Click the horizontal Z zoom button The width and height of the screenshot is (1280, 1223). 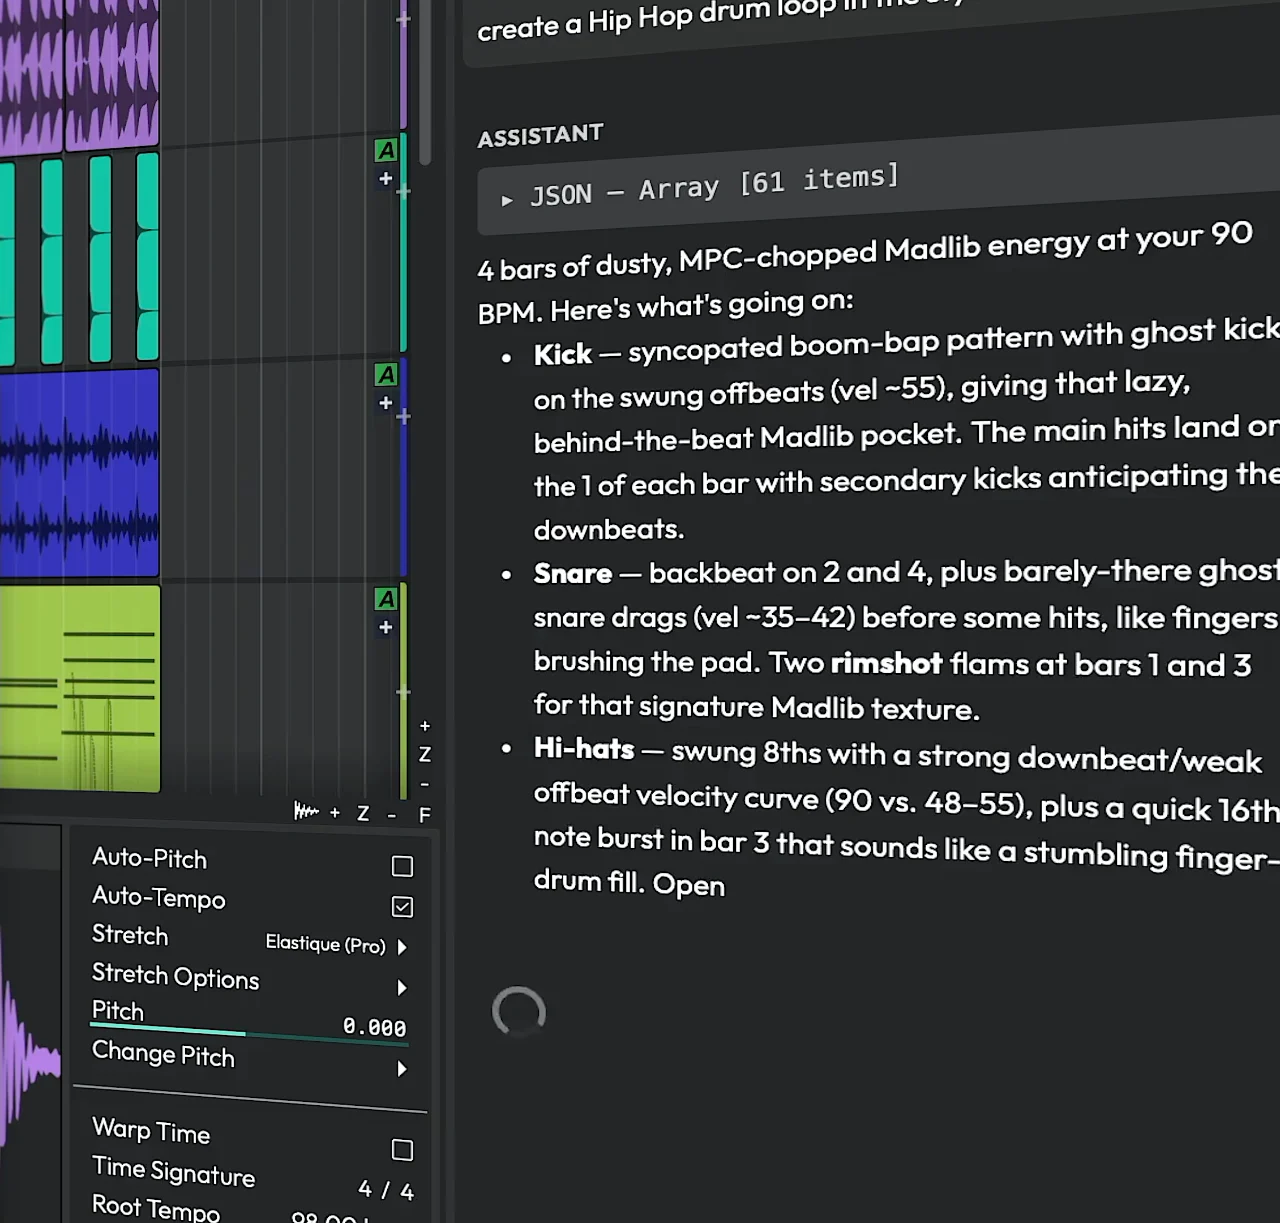click(x=363, y=814)
